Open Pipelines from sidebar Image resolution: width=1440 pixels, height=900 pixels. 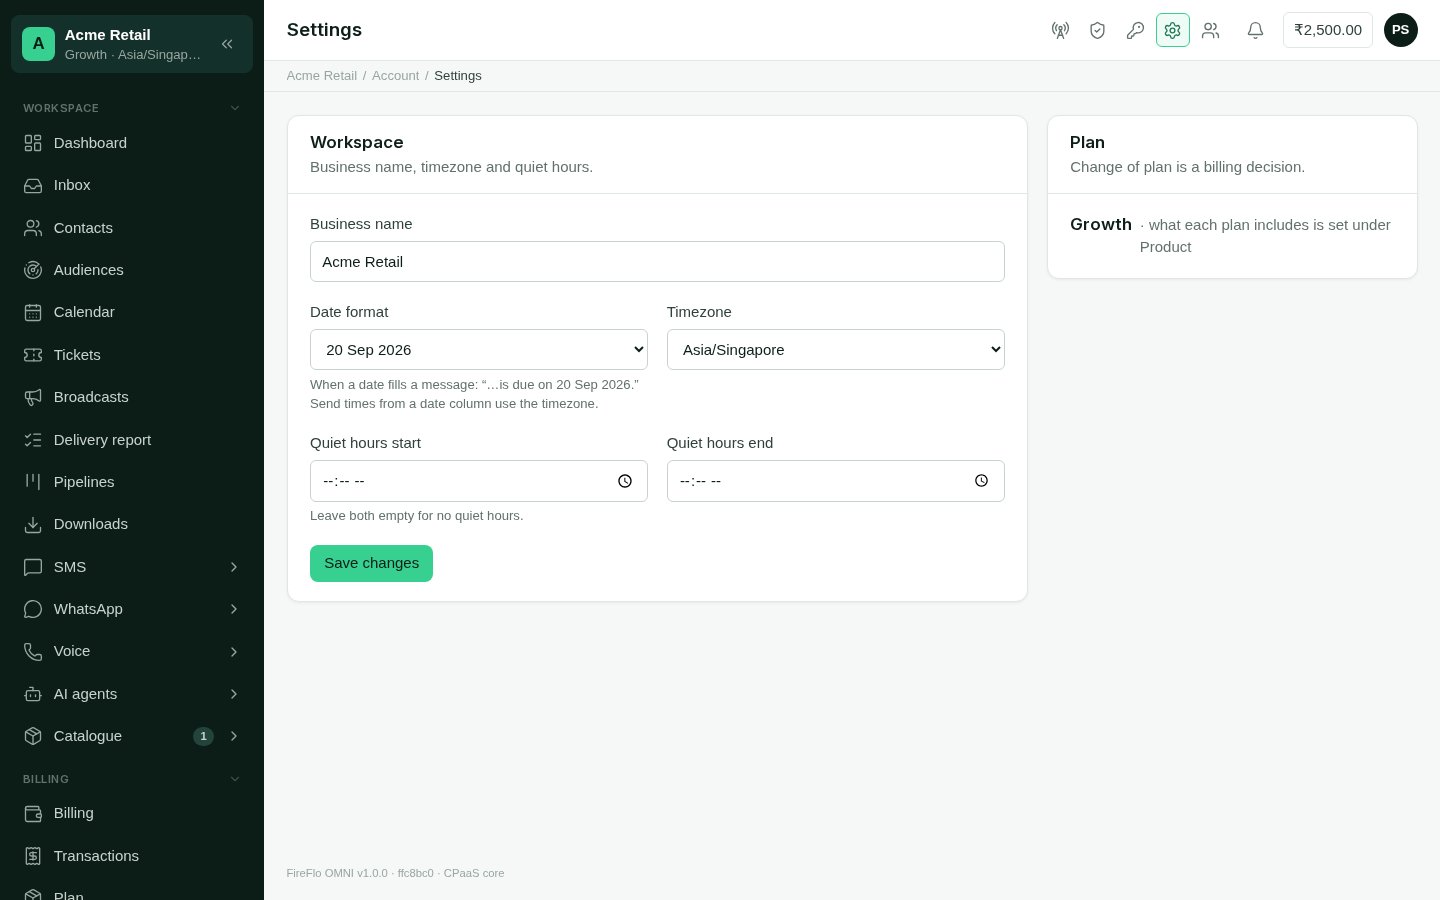point(132,482)
